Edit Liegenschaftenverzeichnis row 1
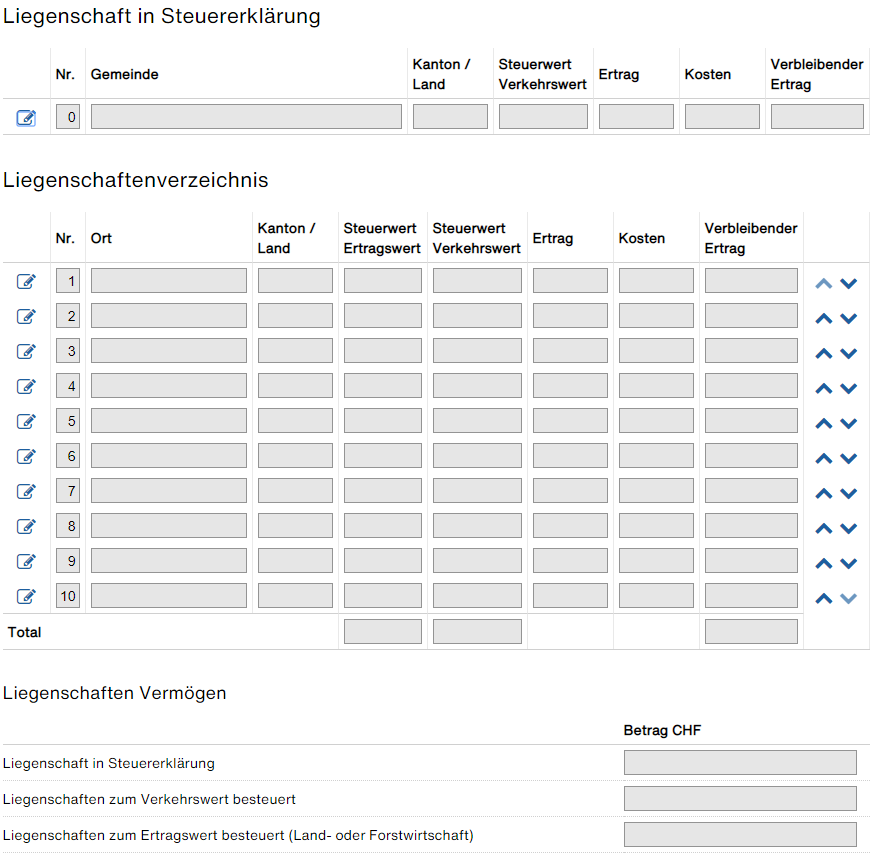 (x=26, y=281)
